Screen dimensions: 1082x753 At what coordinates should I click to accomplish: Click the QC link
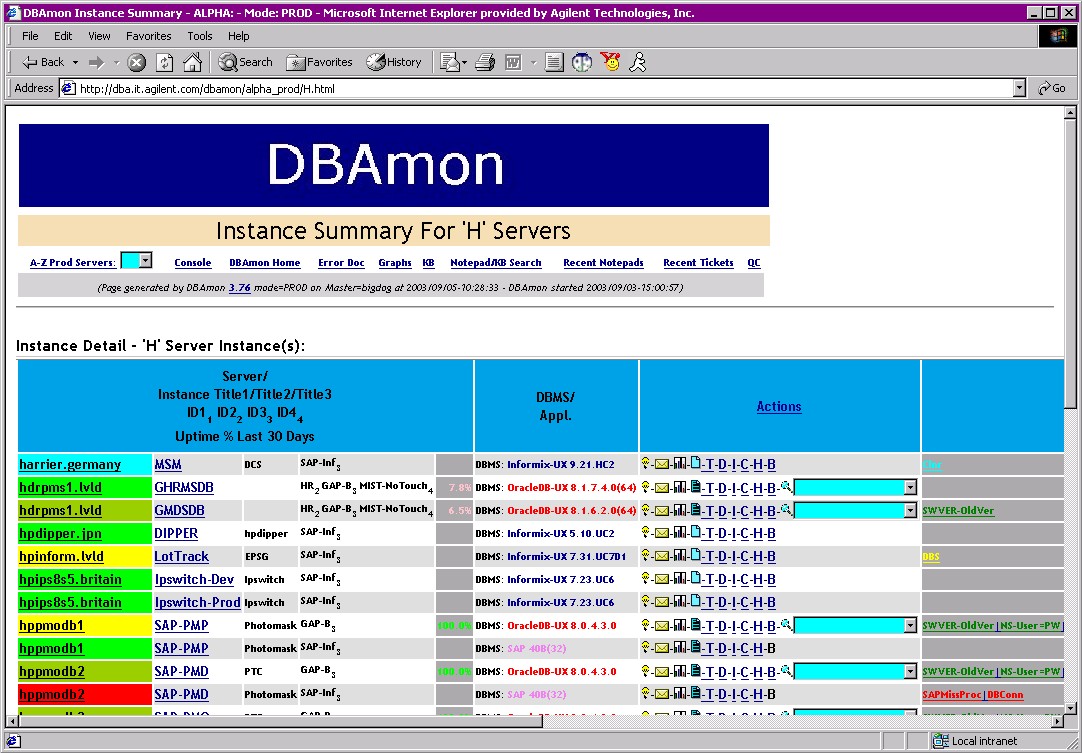pyautogui.click(x=754, y=262)
